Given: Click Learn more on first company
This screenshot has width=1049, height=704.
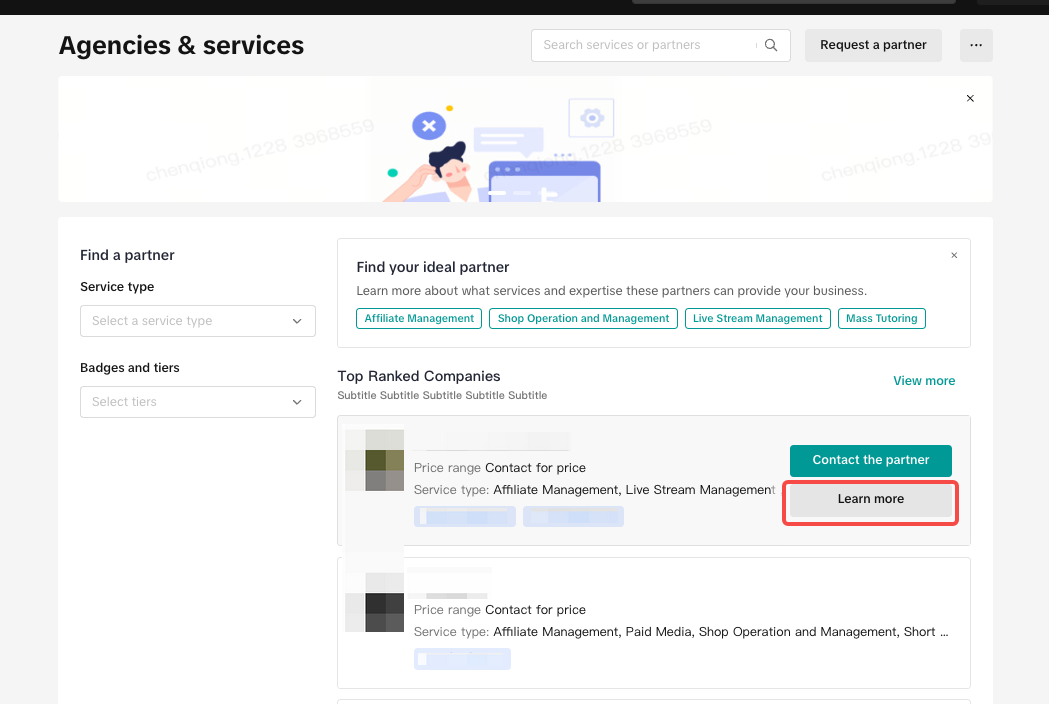Looking at the screenshot, I should [870, 499].
